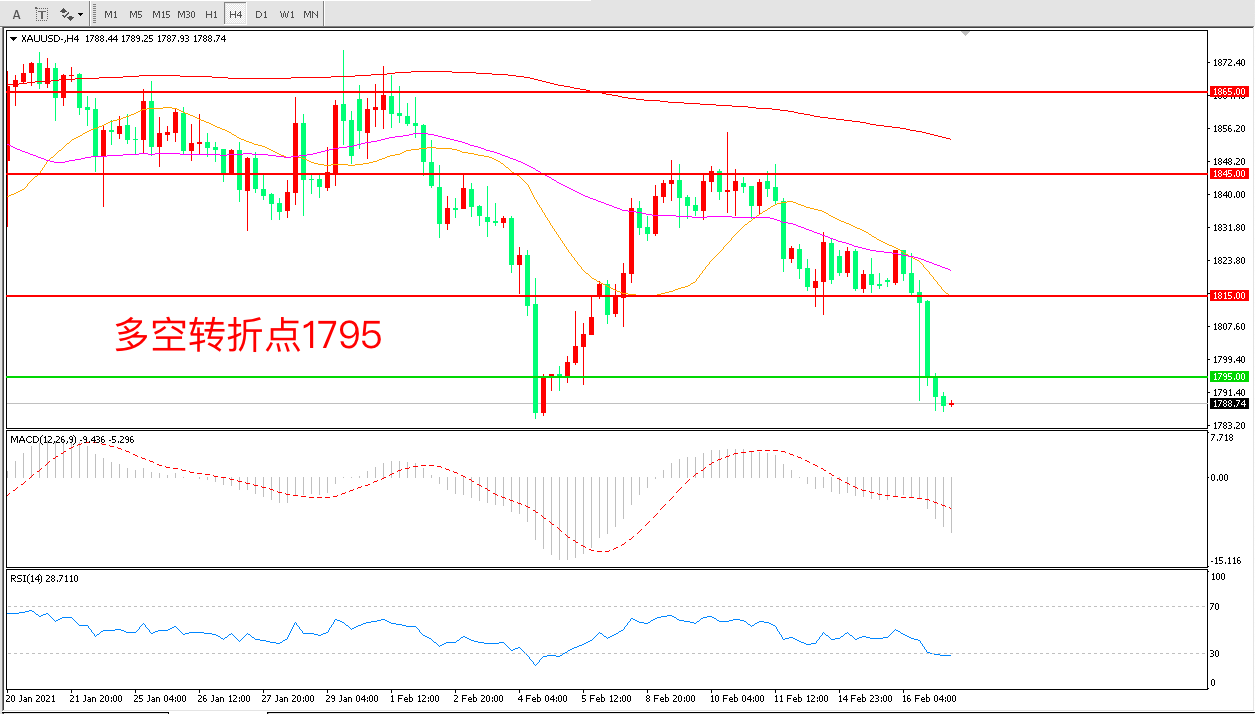Switch to M5 timeframe

click(x=135, y=14)
